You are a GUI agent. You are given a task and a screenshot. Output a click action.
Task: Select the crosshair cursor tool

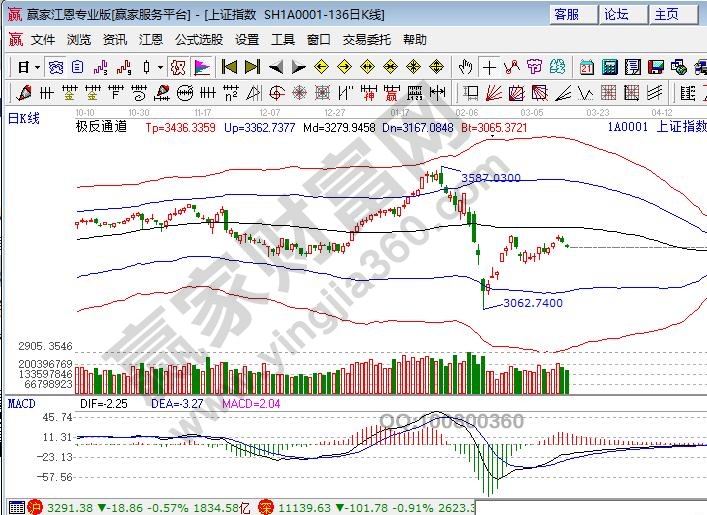pos(489,67)
